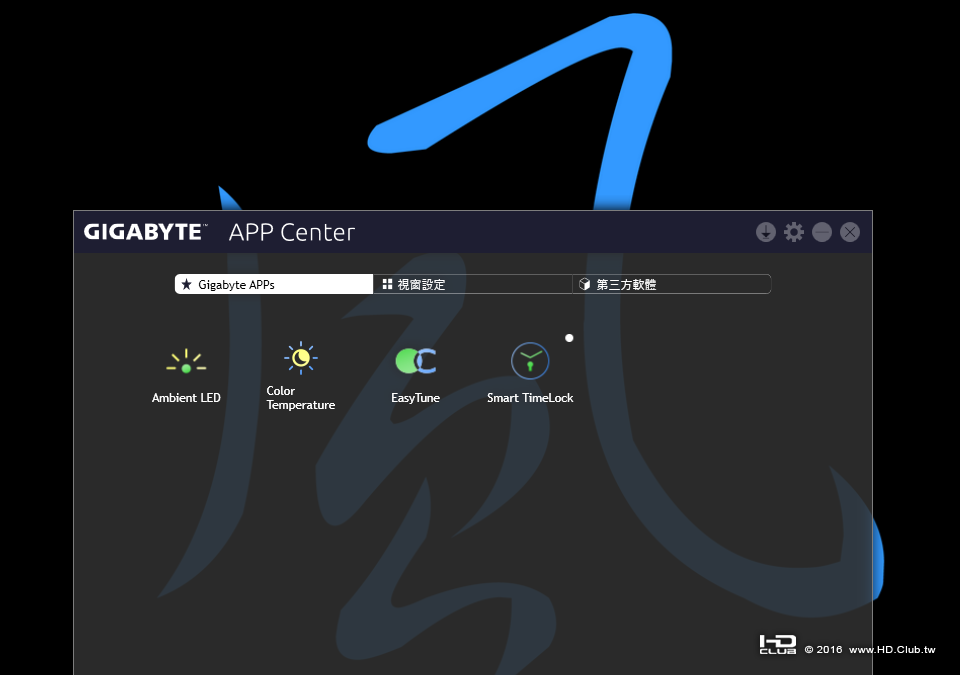Minimize the APP Center window

click(x=822, y=232)
